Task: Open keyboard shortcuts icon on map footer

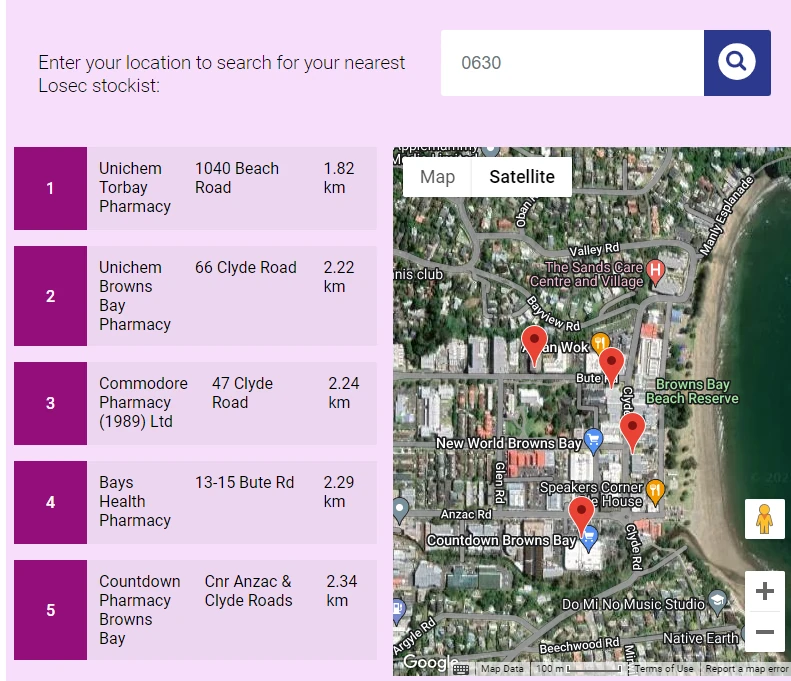Action: click(x=461, y=669)
